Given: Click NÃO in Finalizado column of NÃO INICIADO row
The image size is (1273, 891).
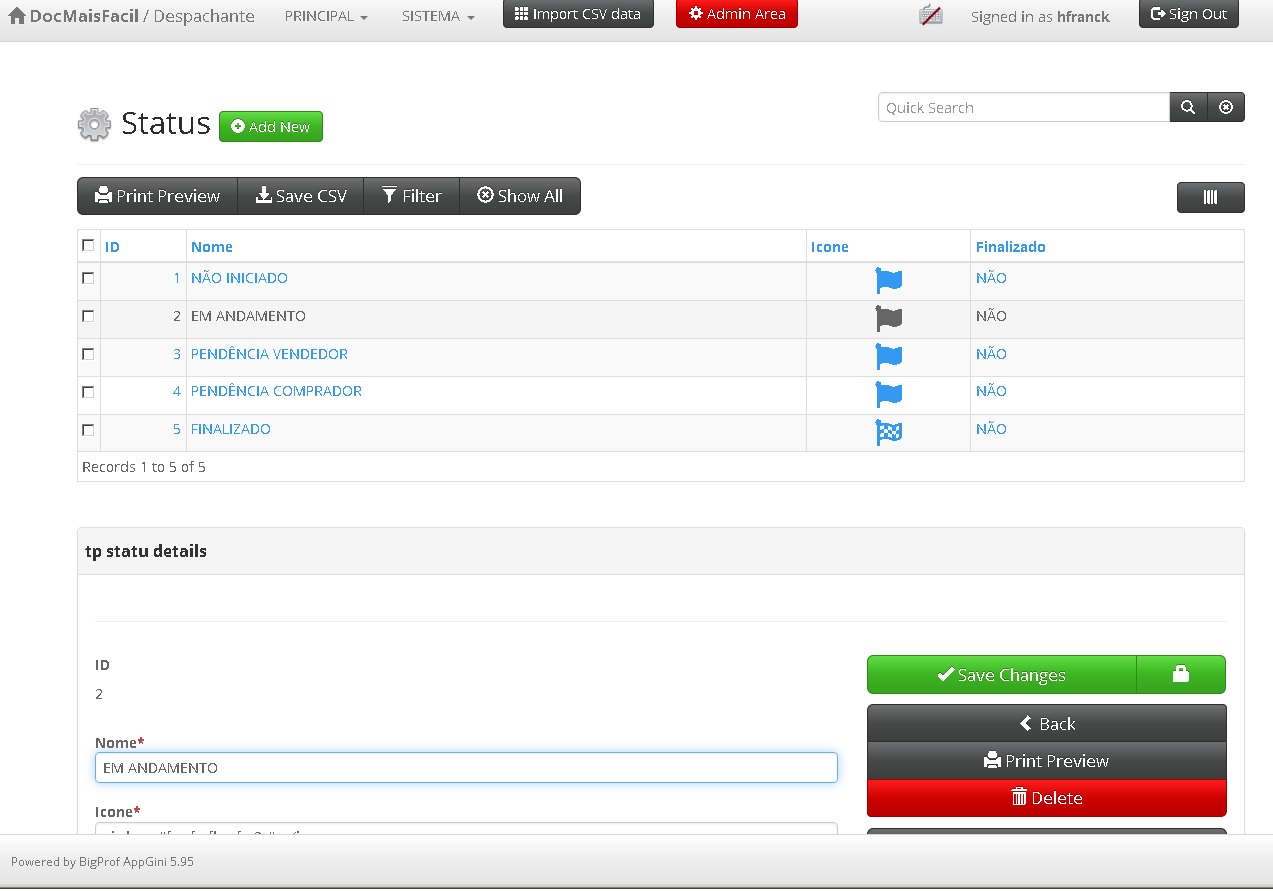Looking at the screenshot, I should tap(991, 278).
